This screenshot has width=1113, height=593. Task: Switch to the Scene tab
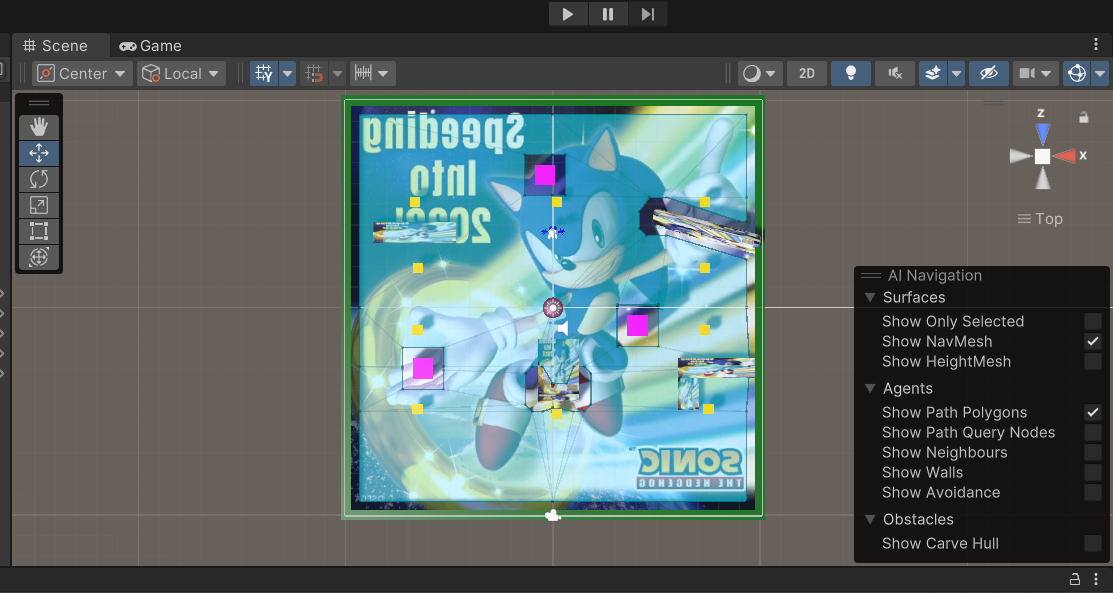[55, 45]
